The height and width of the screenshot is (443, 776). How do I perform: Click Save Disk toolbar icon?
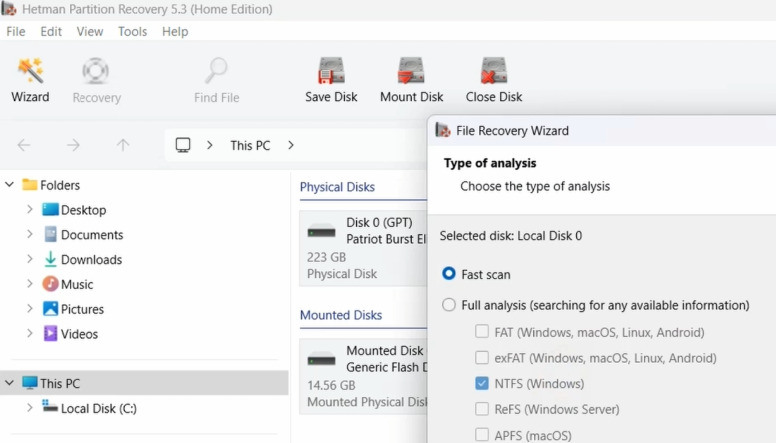331,71
